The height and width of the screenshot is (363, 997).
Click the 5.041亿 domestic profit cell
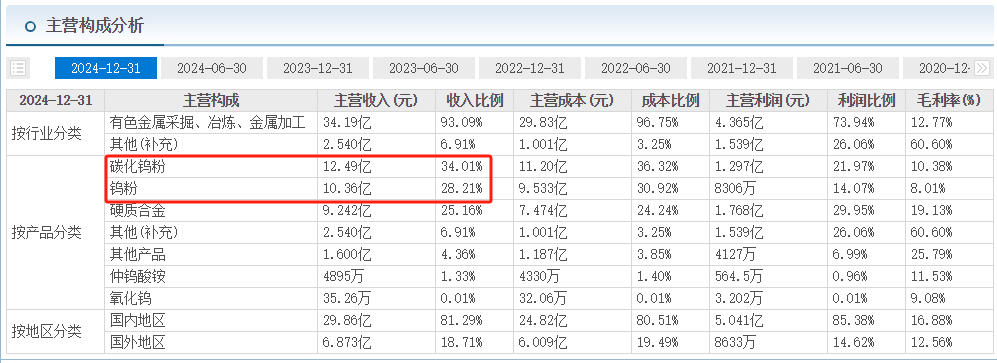[738, 320]
